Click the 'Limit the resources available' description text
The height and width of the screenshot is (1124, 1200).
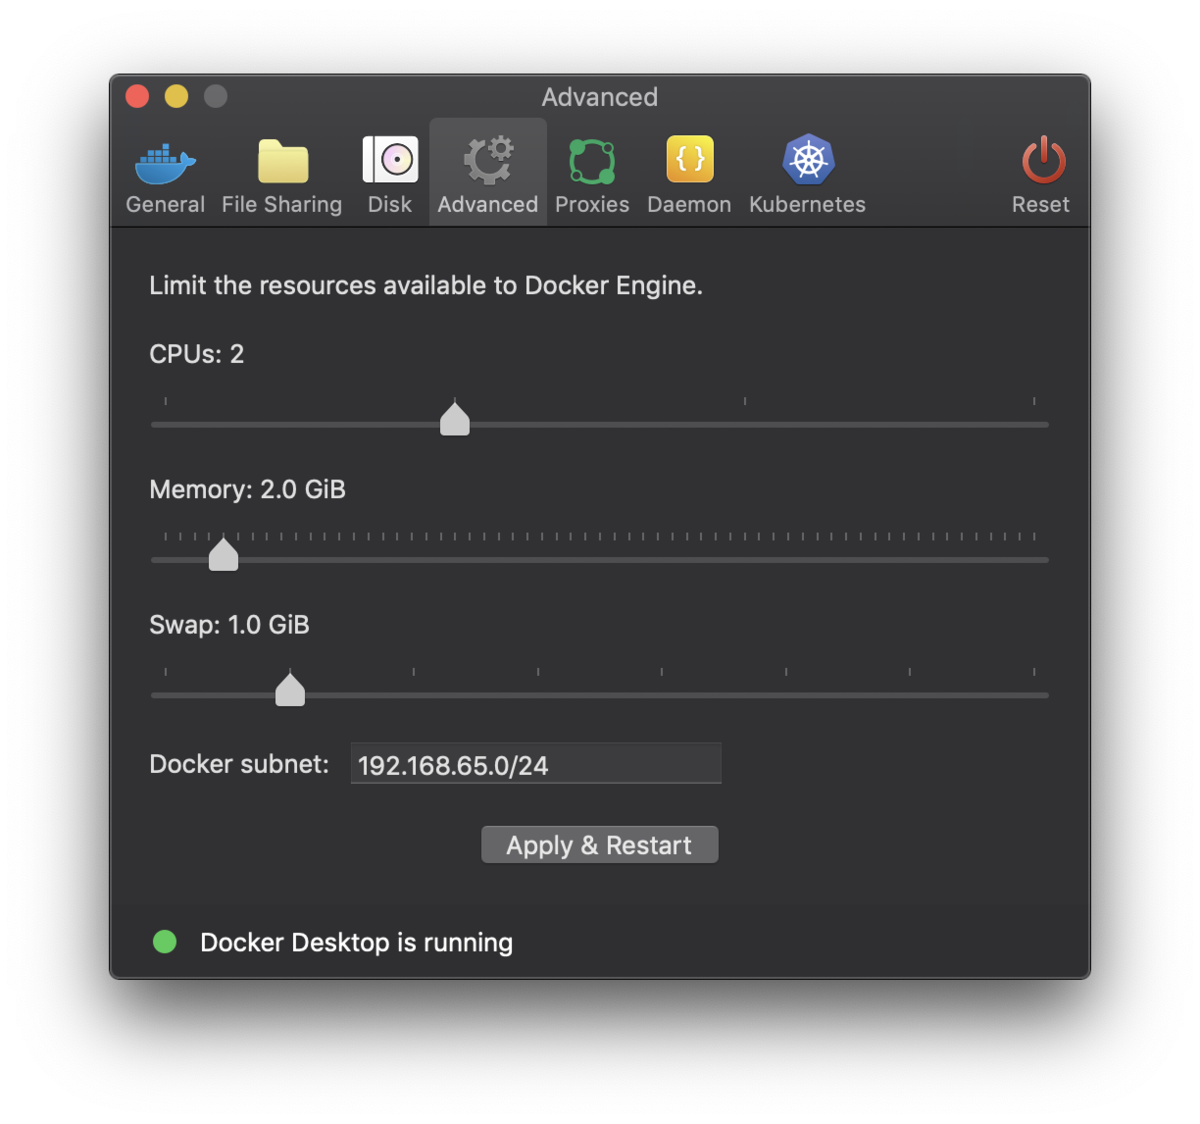(426, 286)
